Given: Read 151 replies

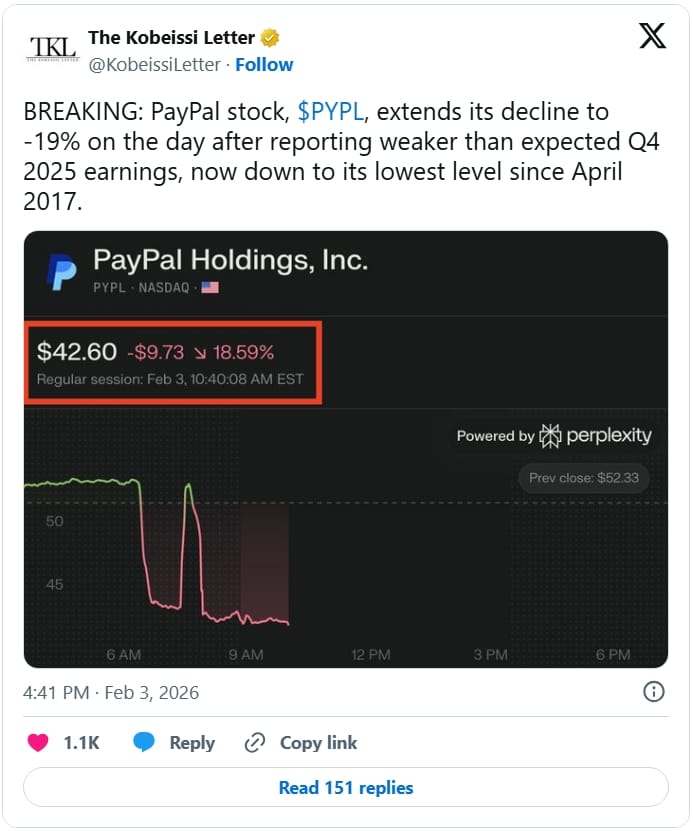Looking at the screenshot, I should coord(345,787).
